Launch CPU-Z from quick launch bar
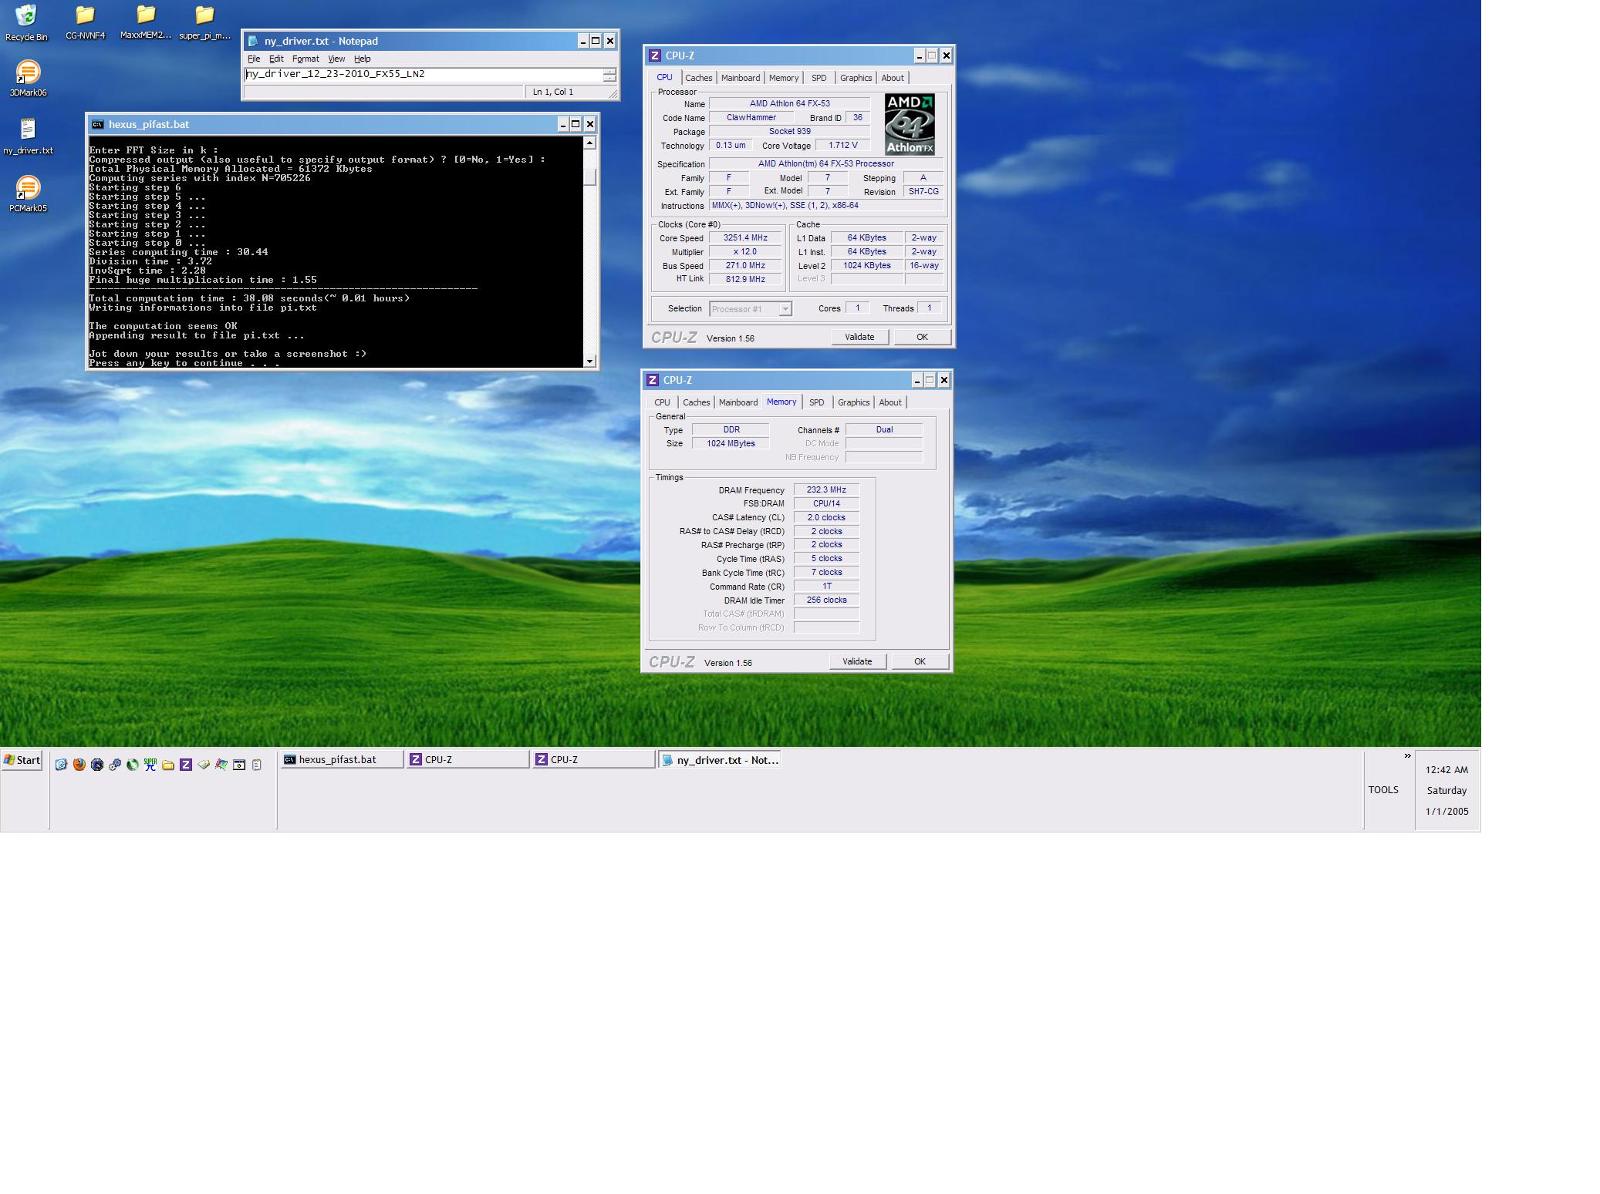This screenshot has width=1600, height=1194. (186, 764)
